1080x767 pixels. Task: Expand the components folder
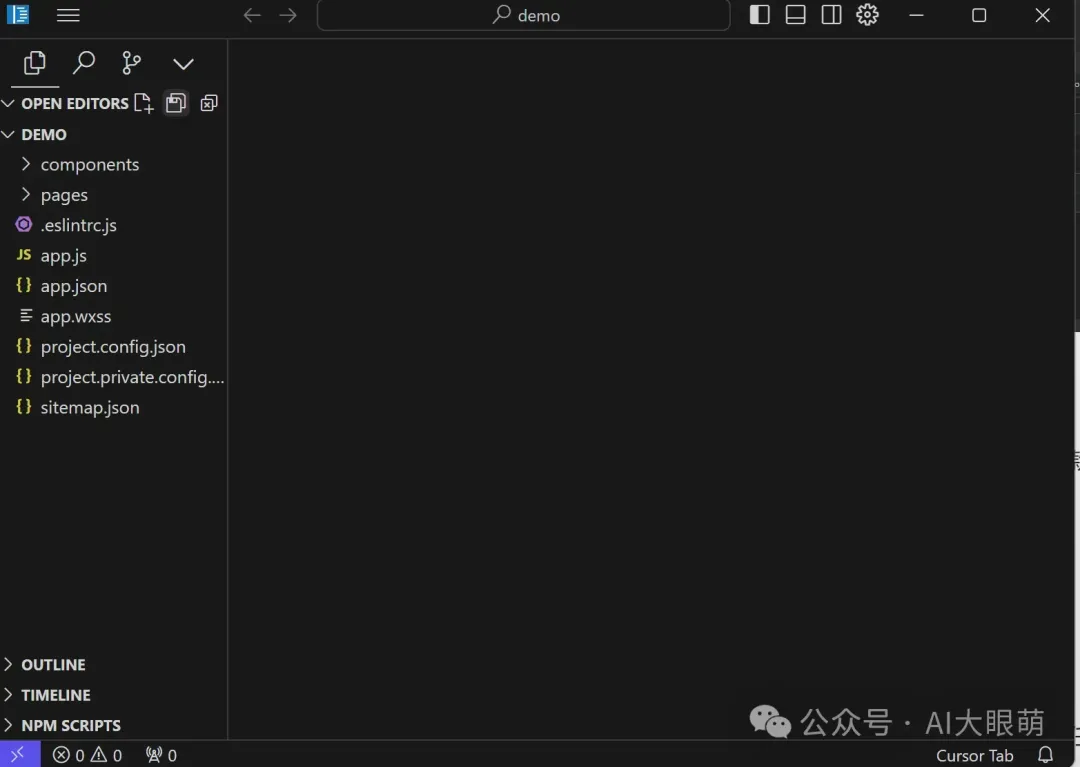[89, 165]
